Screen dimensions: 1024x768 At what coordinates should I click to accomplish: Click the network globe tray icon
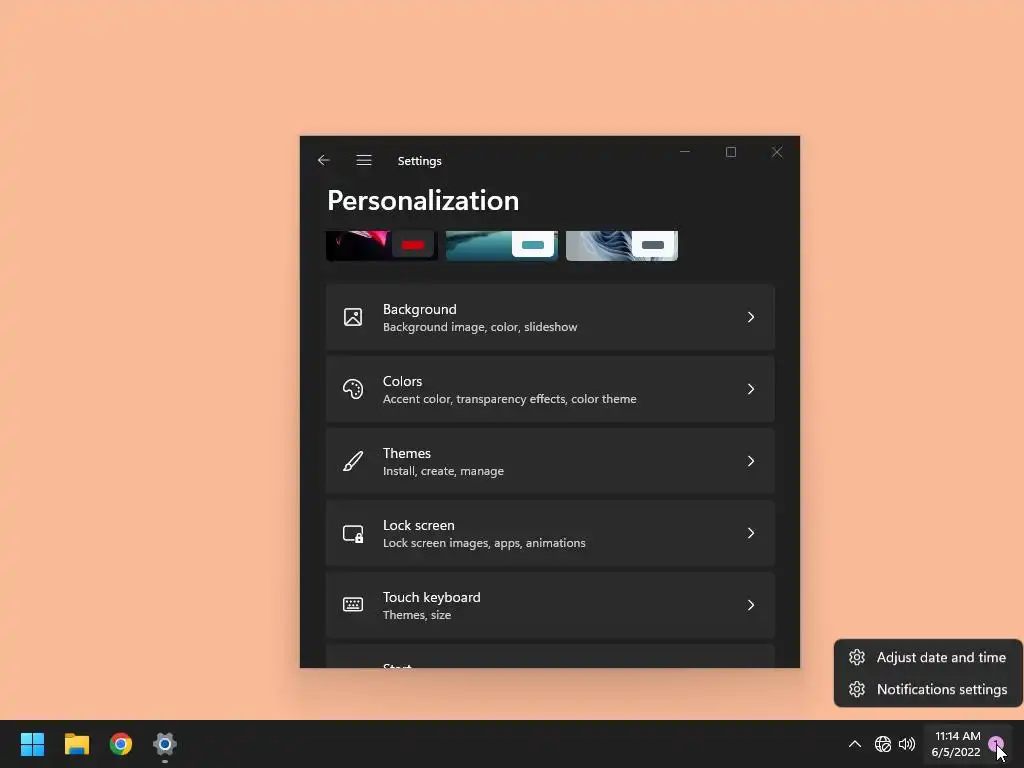[882, 744]
